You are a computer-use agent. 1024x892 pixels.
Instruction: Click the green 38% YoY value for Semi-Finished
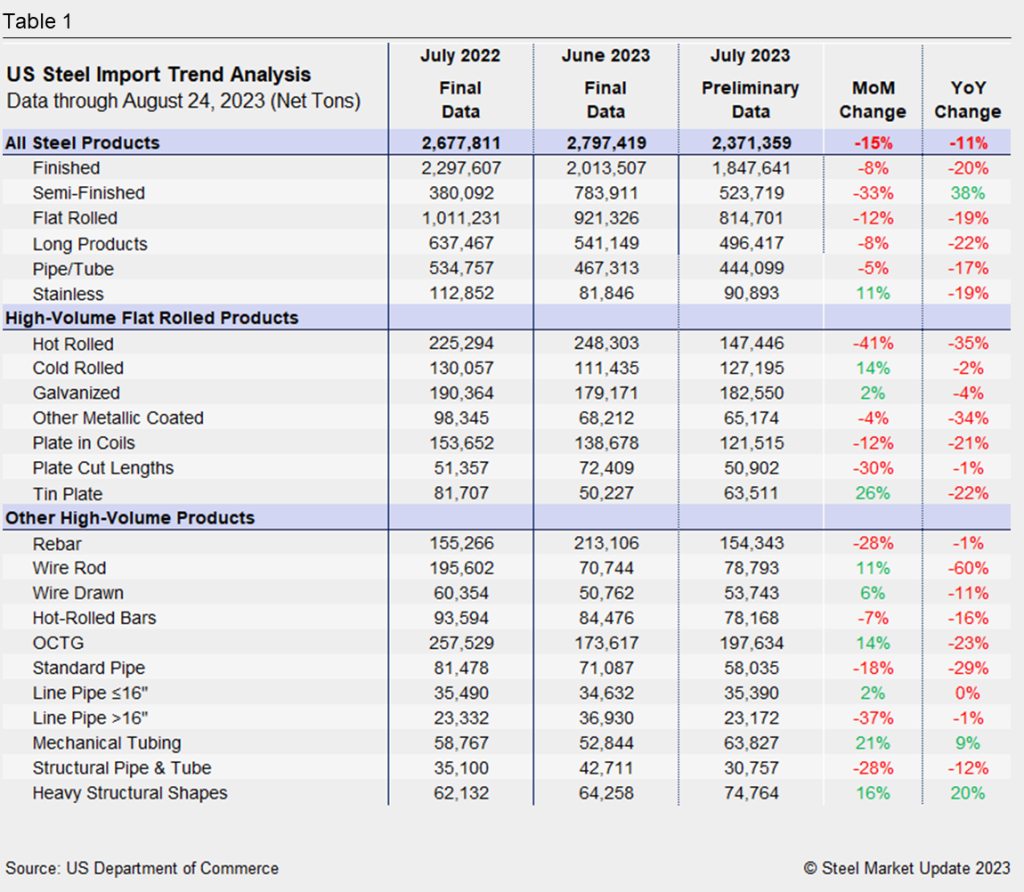(967, 193)
